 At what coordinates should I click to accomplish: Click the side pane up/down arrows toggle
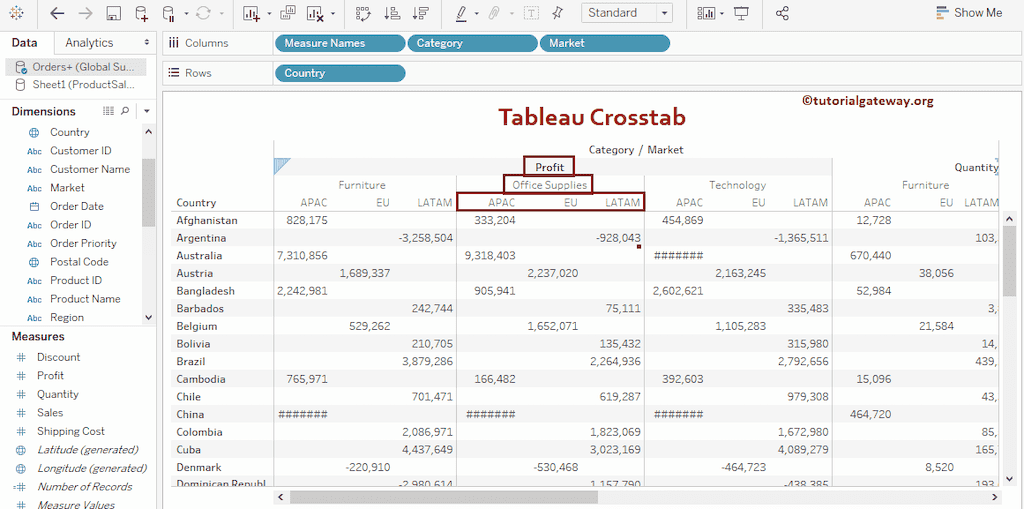point(146,42)
